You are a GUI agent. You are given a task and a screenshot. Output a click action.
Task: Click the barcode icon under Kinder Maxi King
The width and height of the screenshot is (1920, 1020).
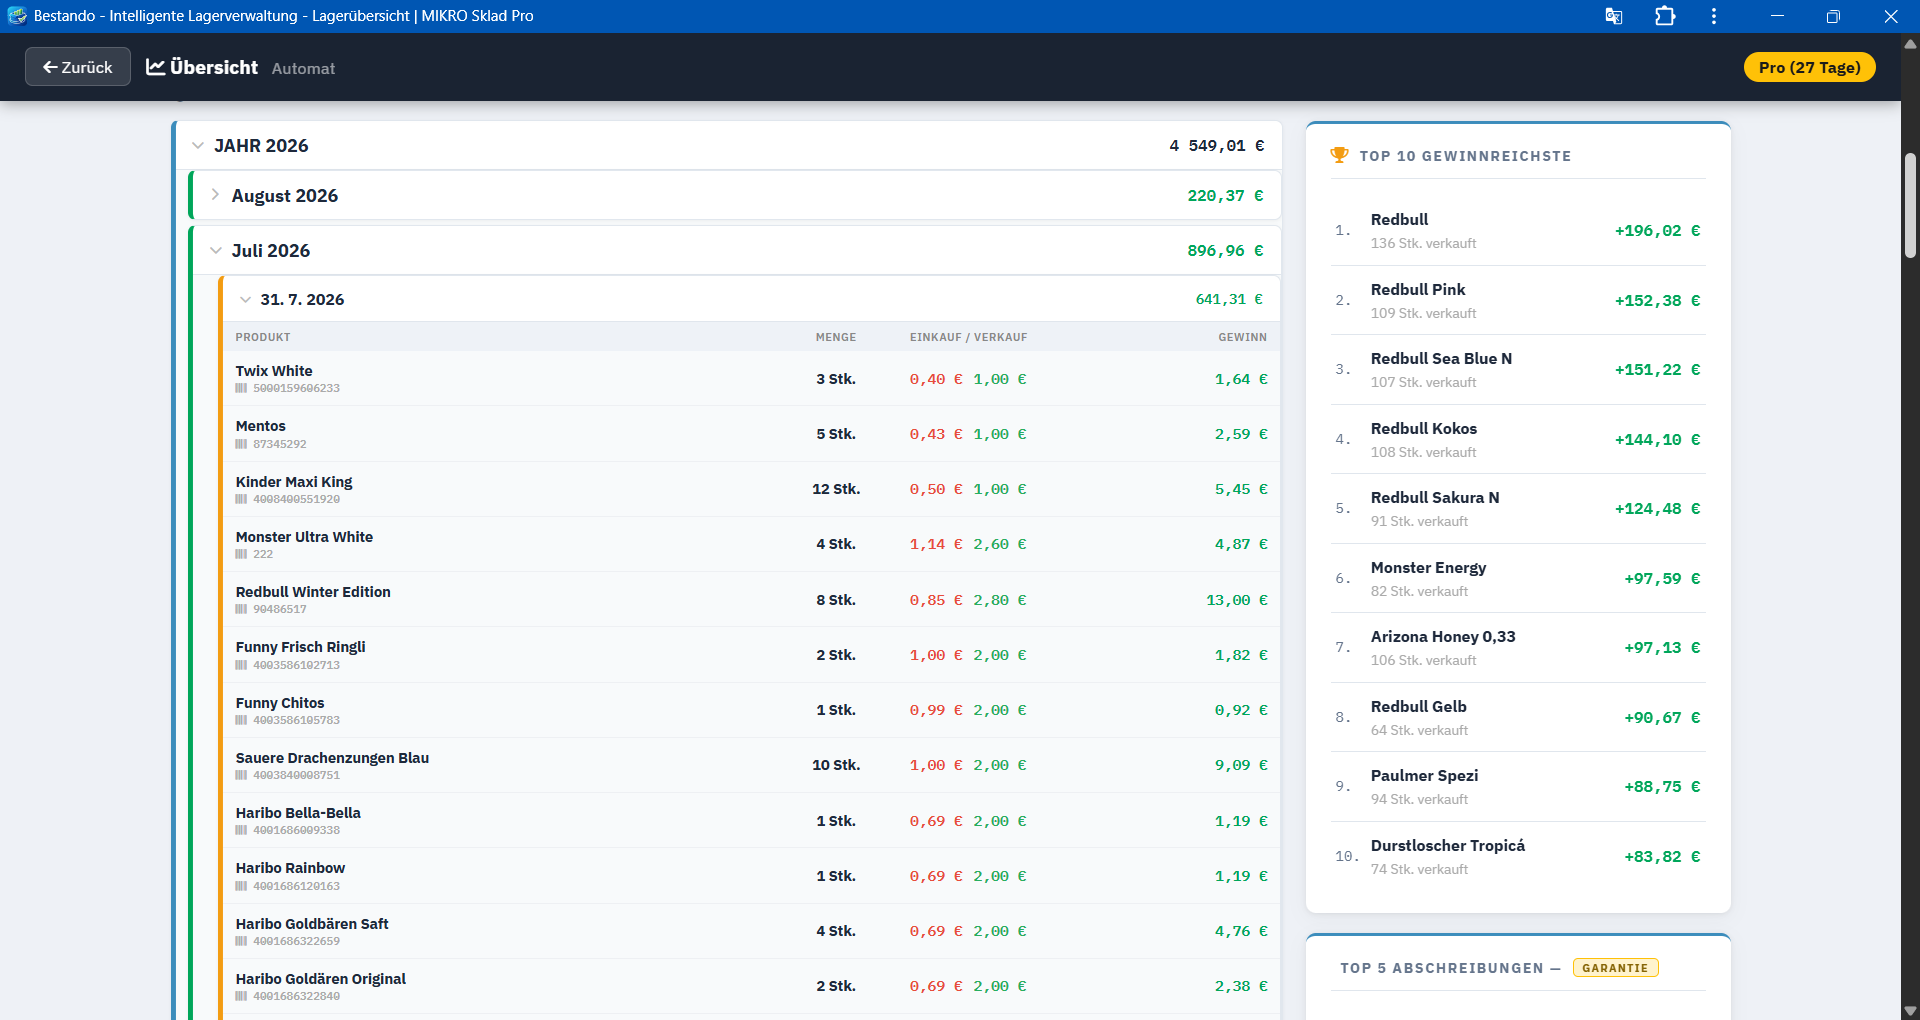241,499
